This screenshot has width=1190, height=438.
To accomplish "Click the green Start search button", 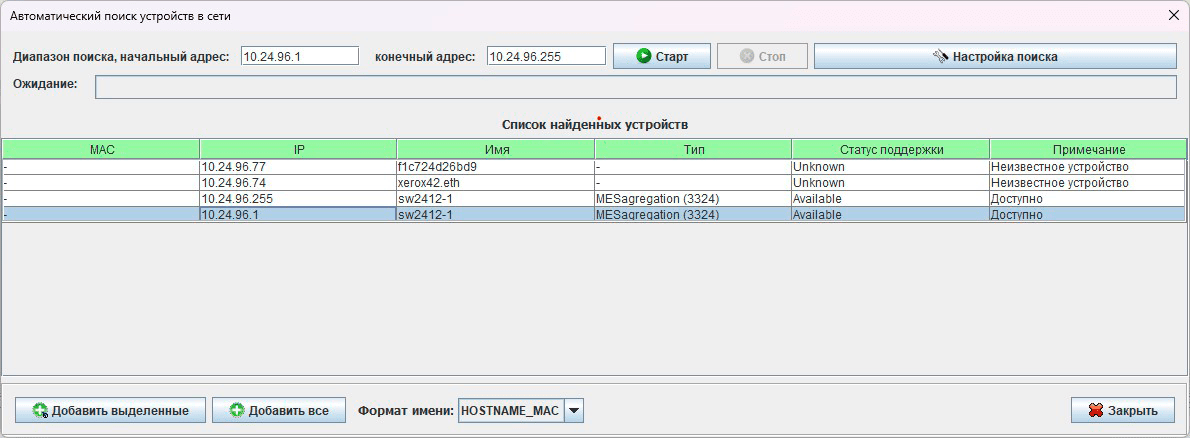I will tap(661, 57).
